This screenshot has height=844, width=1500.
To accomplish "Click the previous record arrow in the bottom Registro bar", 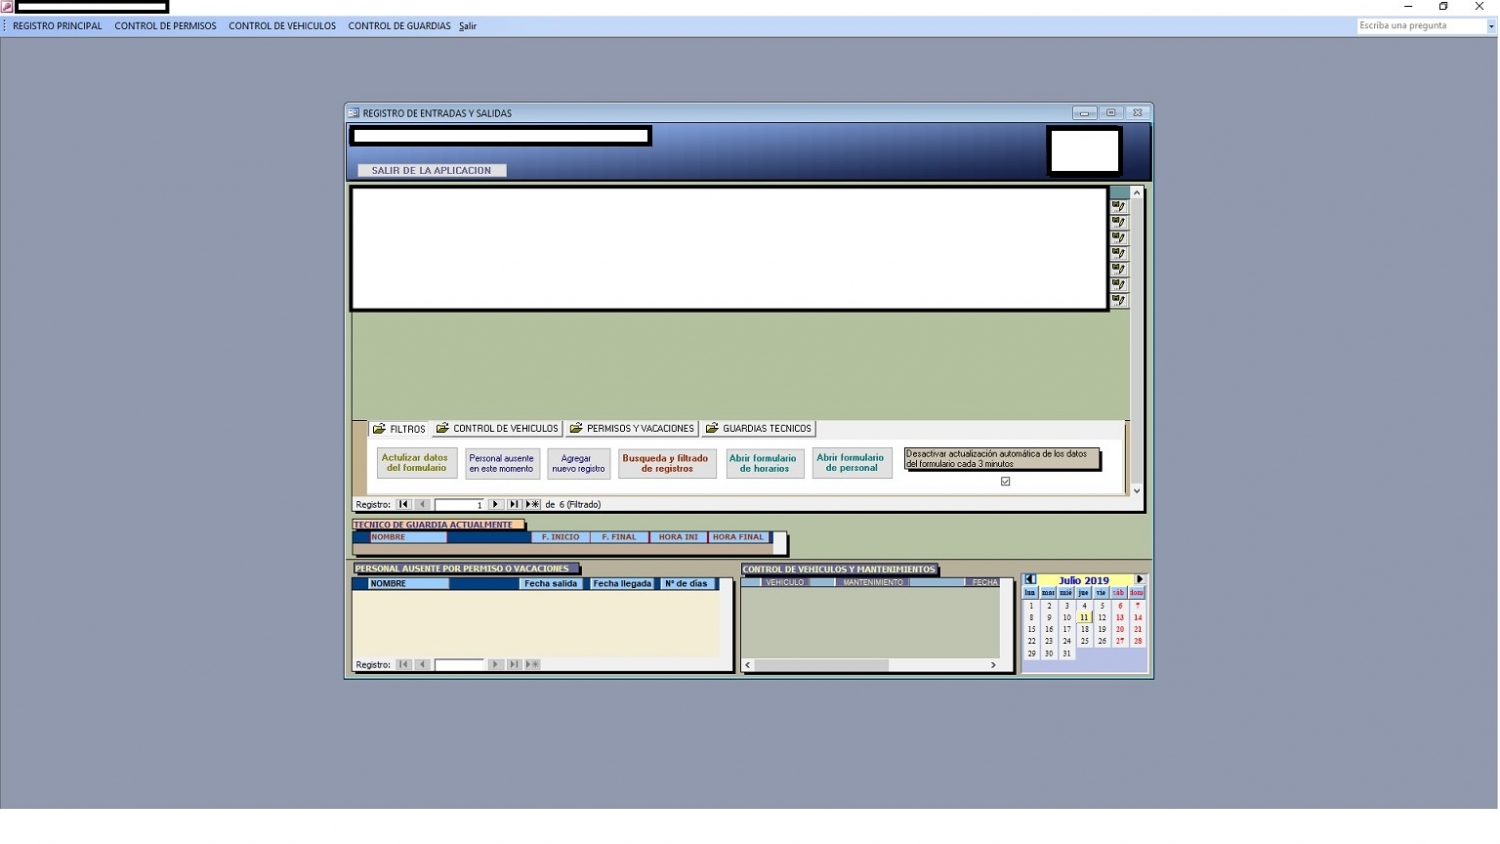I will coord(421,664).
